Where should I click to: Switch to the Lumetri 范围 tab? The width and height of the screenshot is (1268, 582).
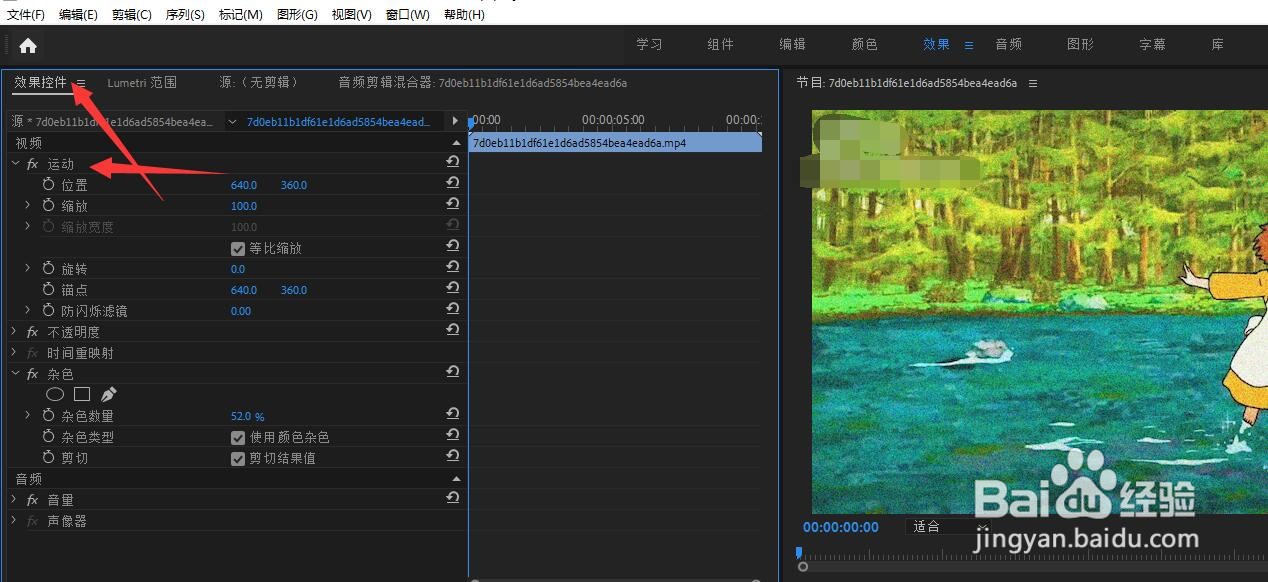pos(142,83)
